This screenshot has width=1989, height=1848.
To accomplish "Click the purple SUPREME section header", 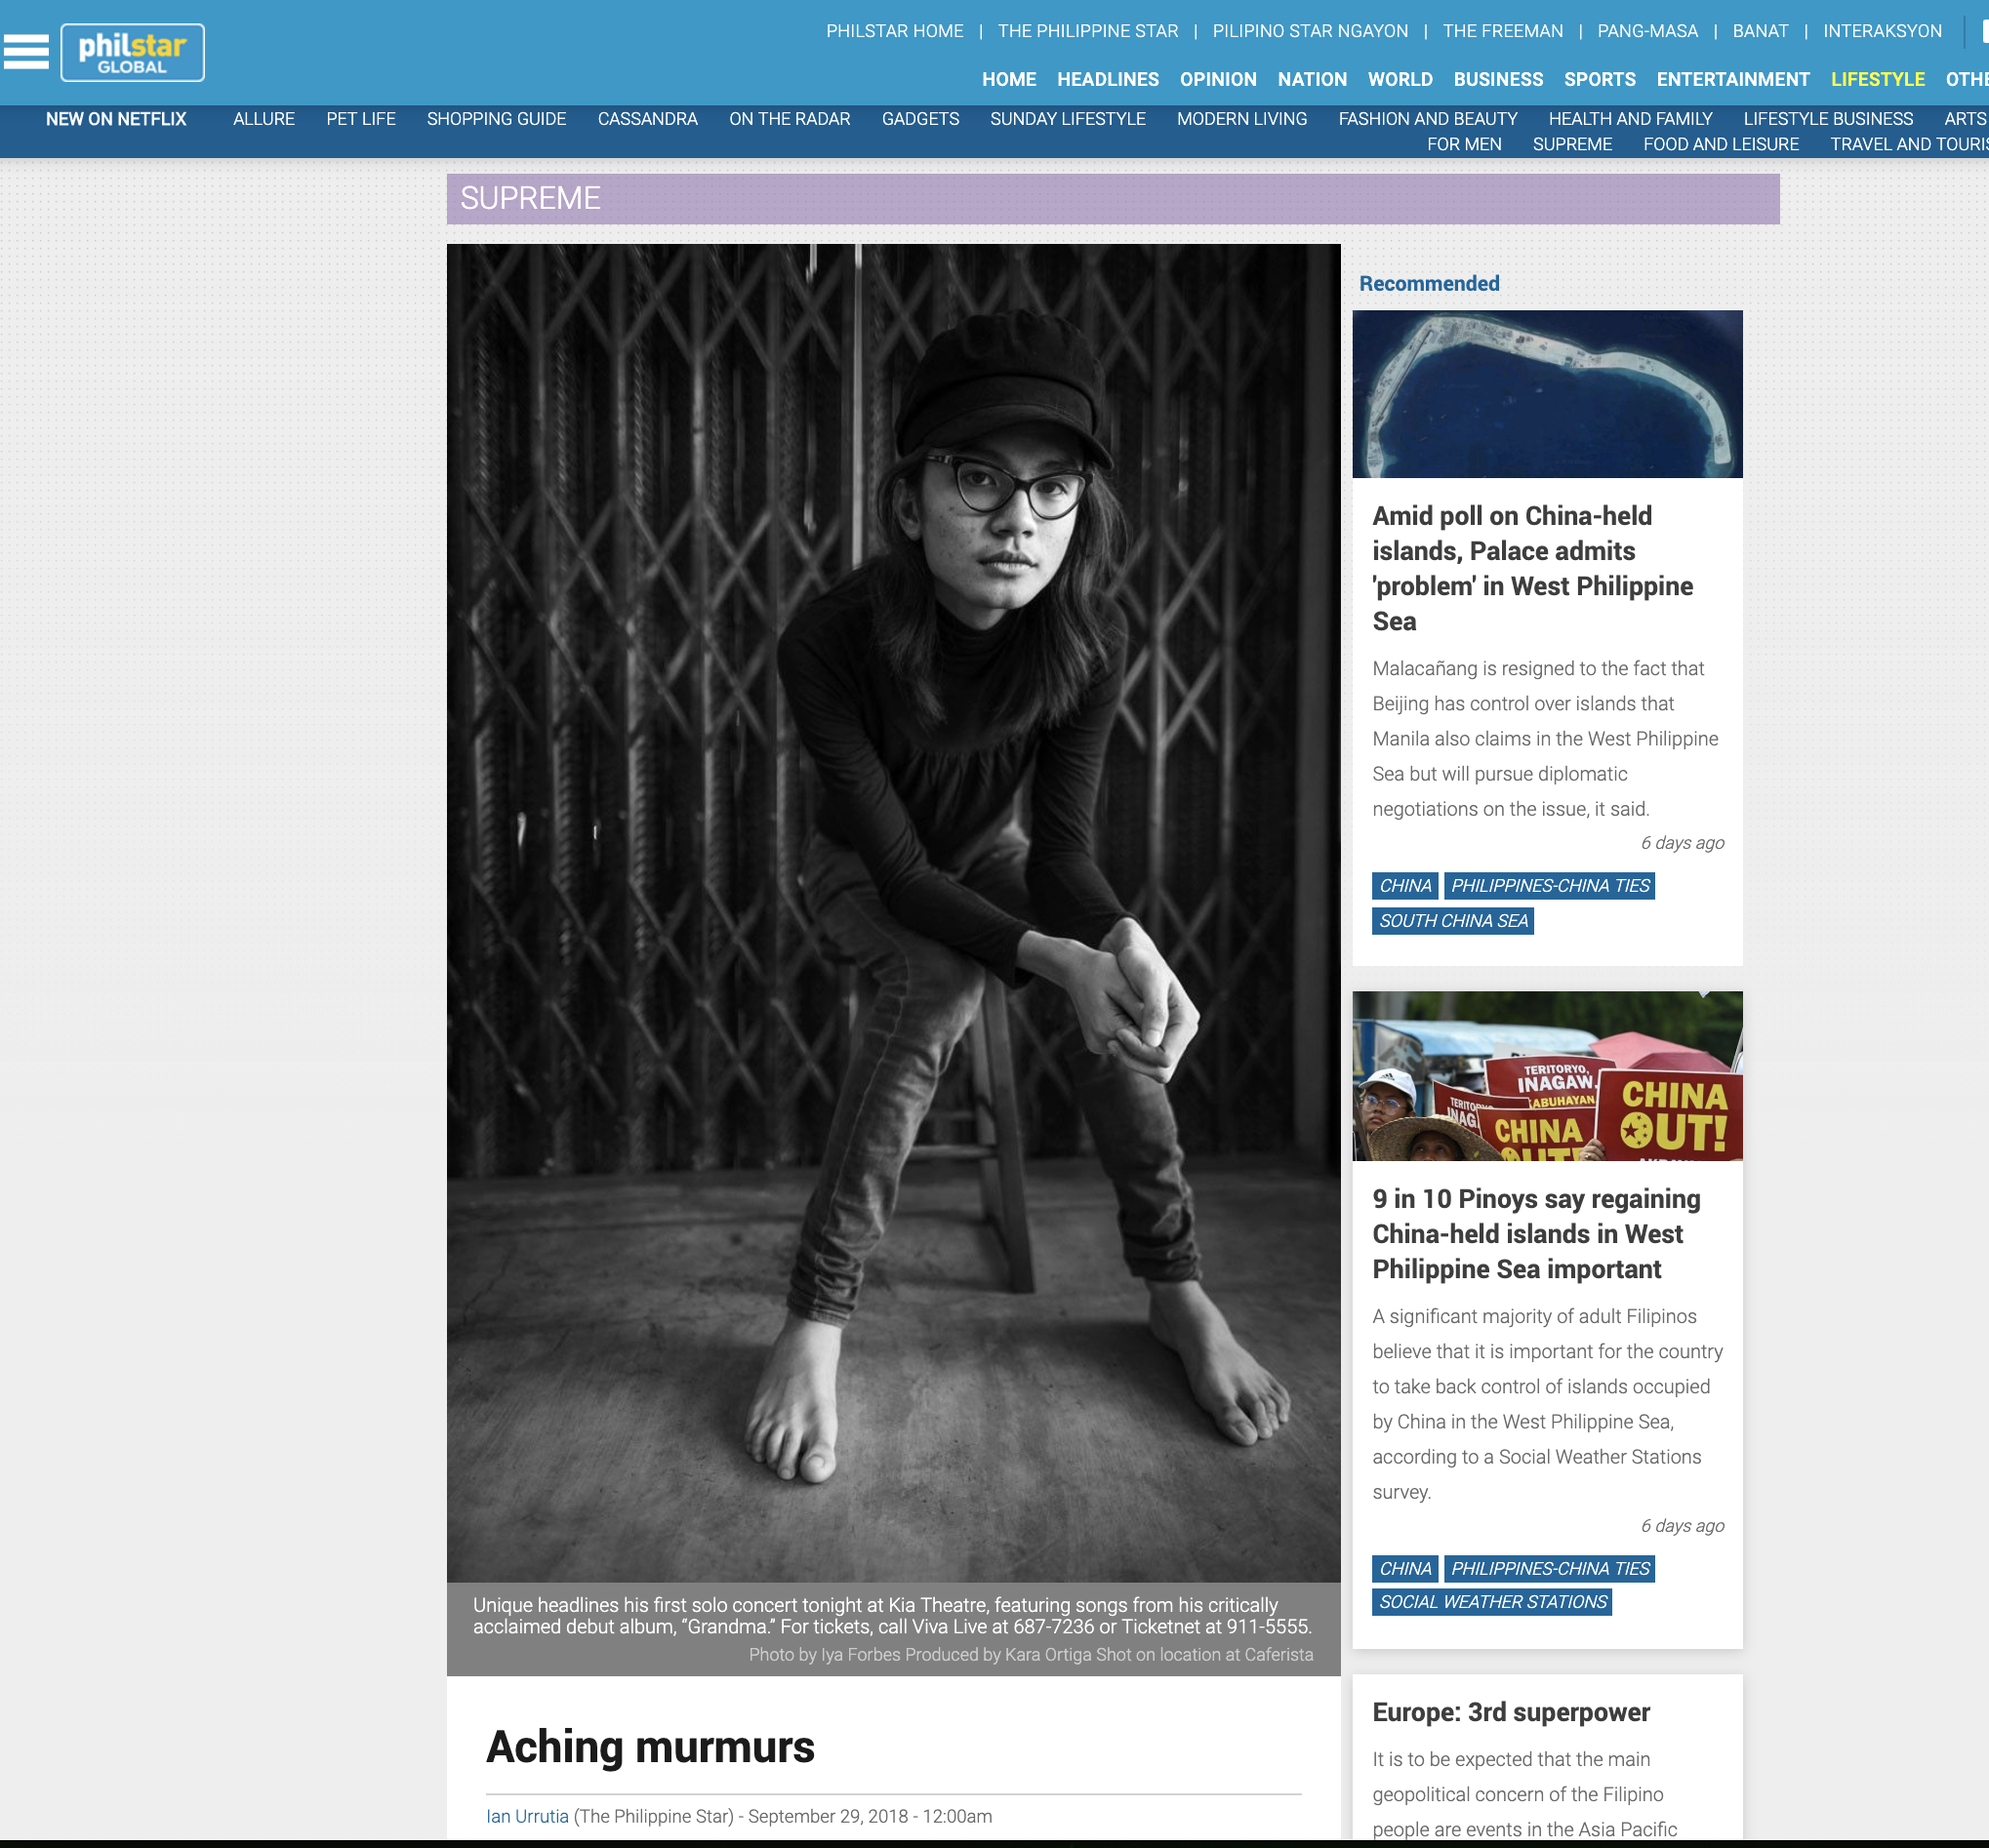I will pyautogui.click(x=1112, y=198).
